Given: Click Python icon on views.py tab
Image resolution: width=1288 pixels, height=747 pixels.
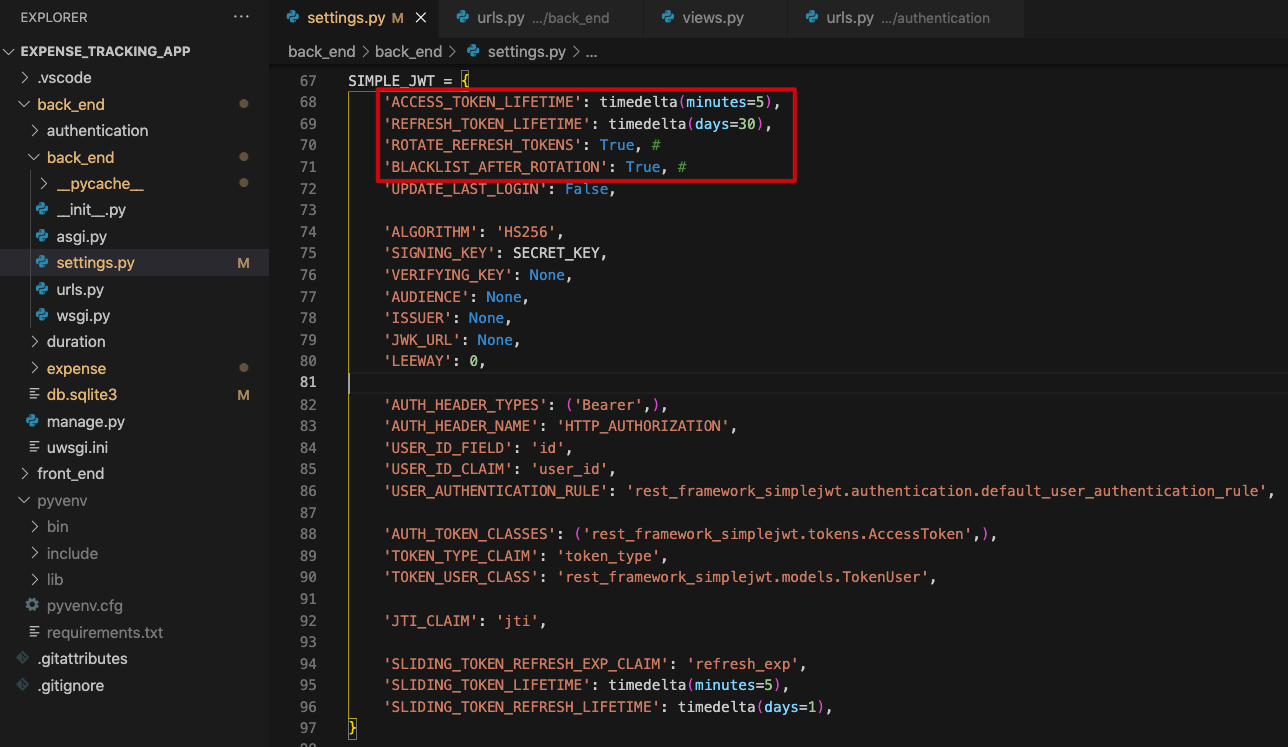Looking at the screenshot, I should click(x=668, y=18).
